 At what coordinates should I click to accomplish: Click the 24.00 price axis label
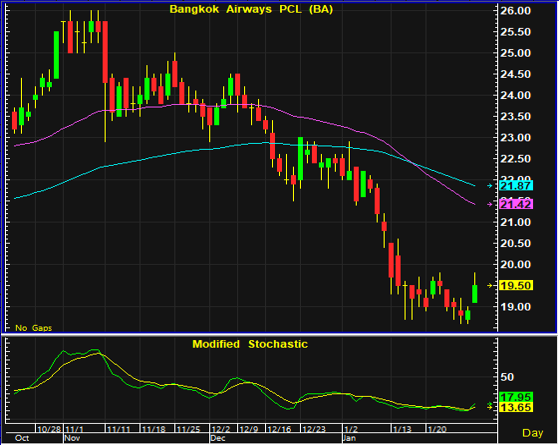(x=516, y=95)
